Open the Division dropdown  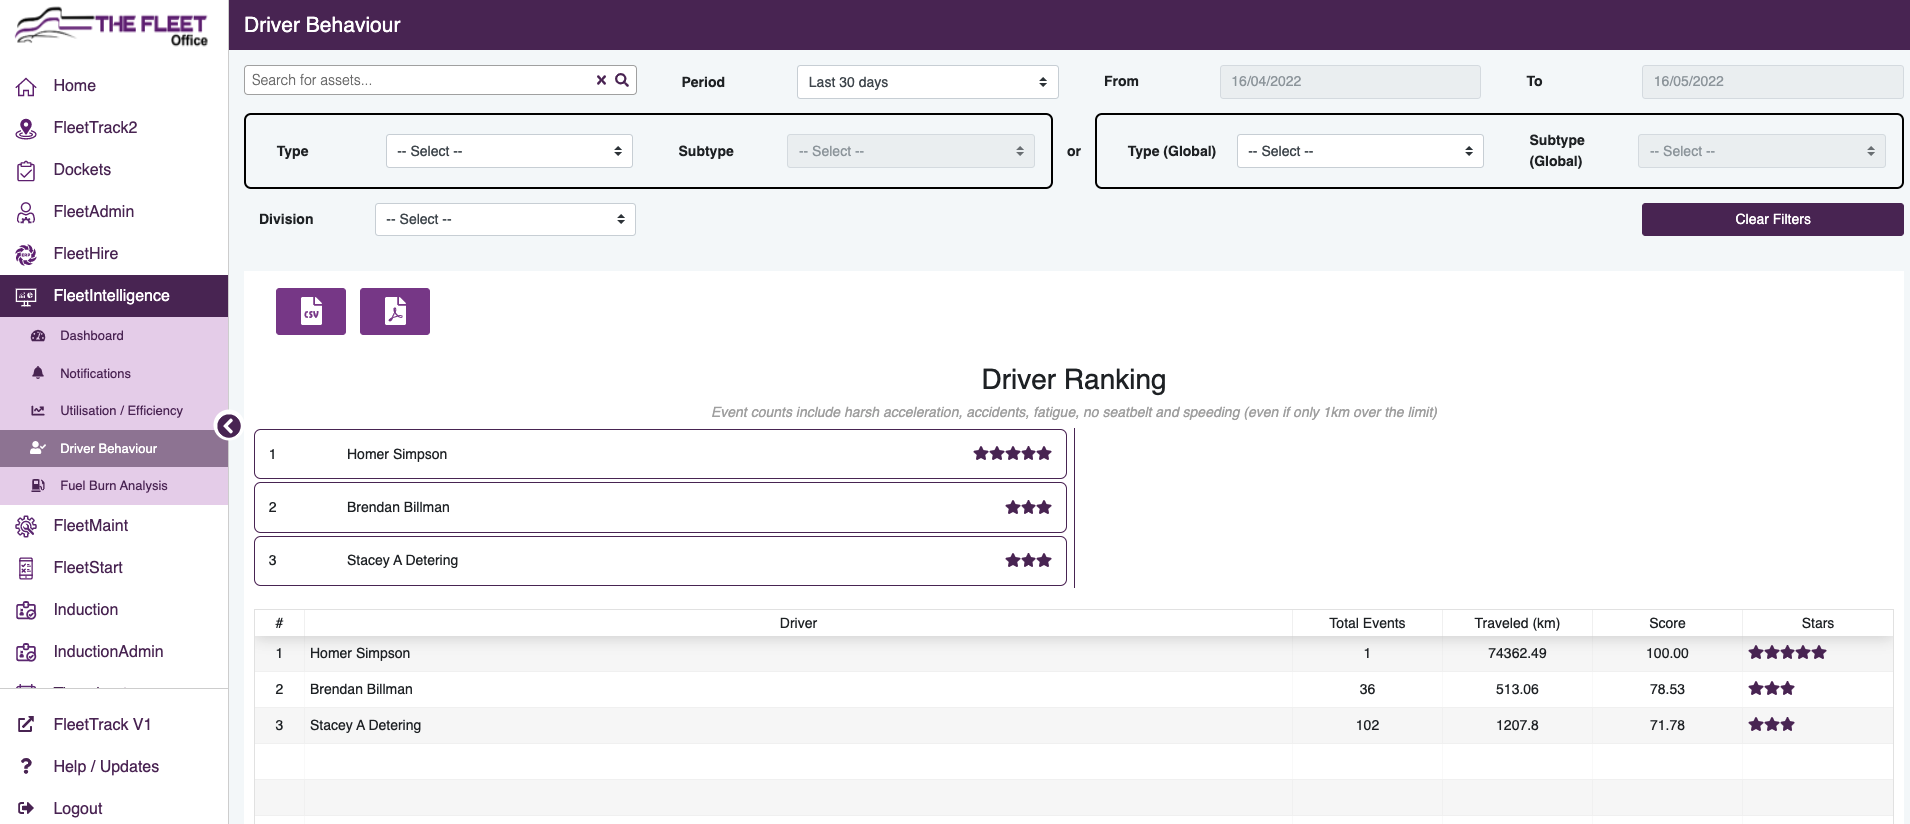[x=505, y=219]
